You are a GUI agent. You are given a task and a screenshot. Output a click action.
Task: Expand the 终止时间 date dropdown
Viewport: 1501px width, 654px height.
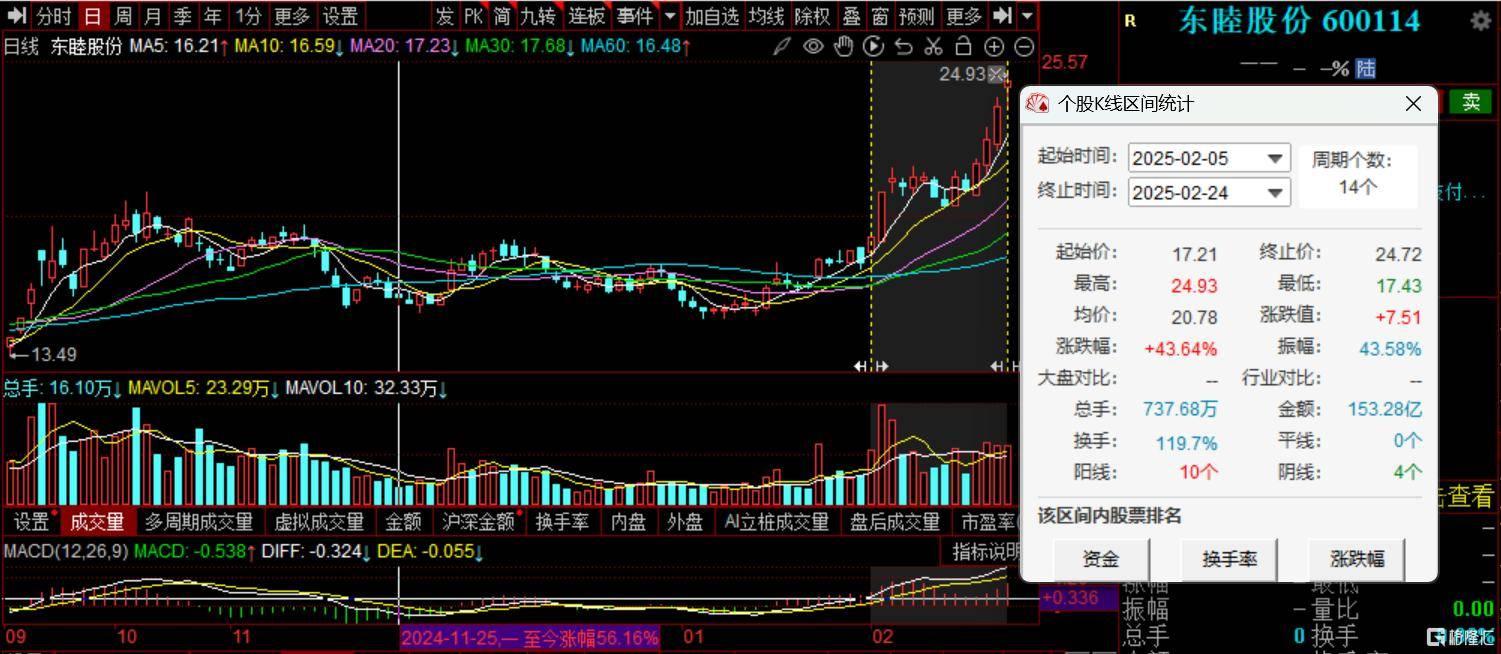pos(1275,192)
